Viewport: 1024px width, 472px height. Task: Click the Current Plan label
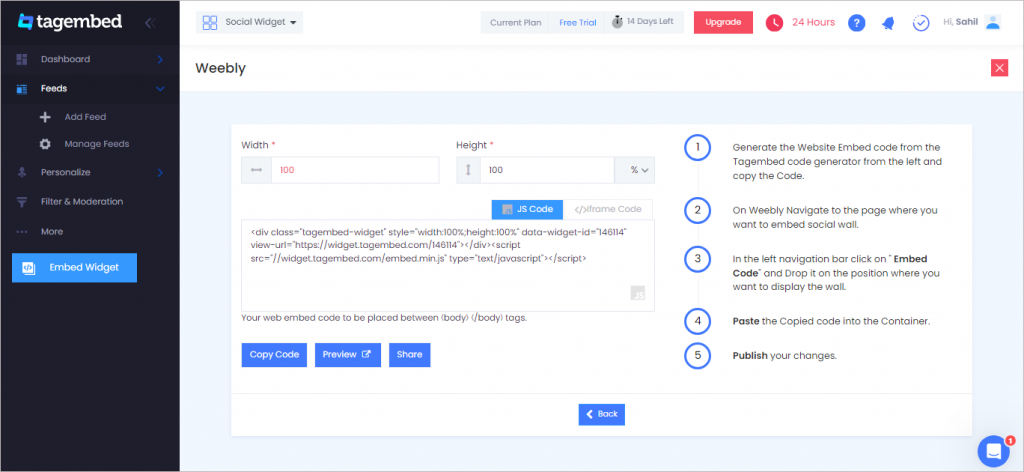point(516,23)
